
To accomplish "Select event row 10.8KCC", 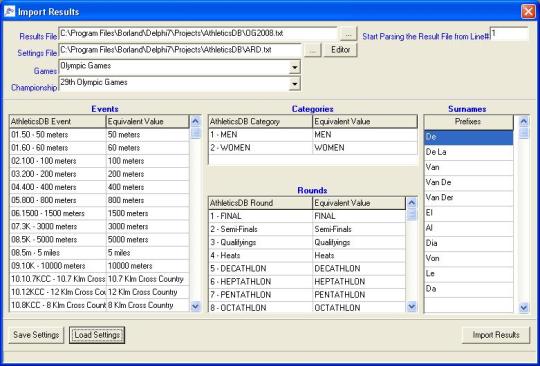I will (100, 305).
